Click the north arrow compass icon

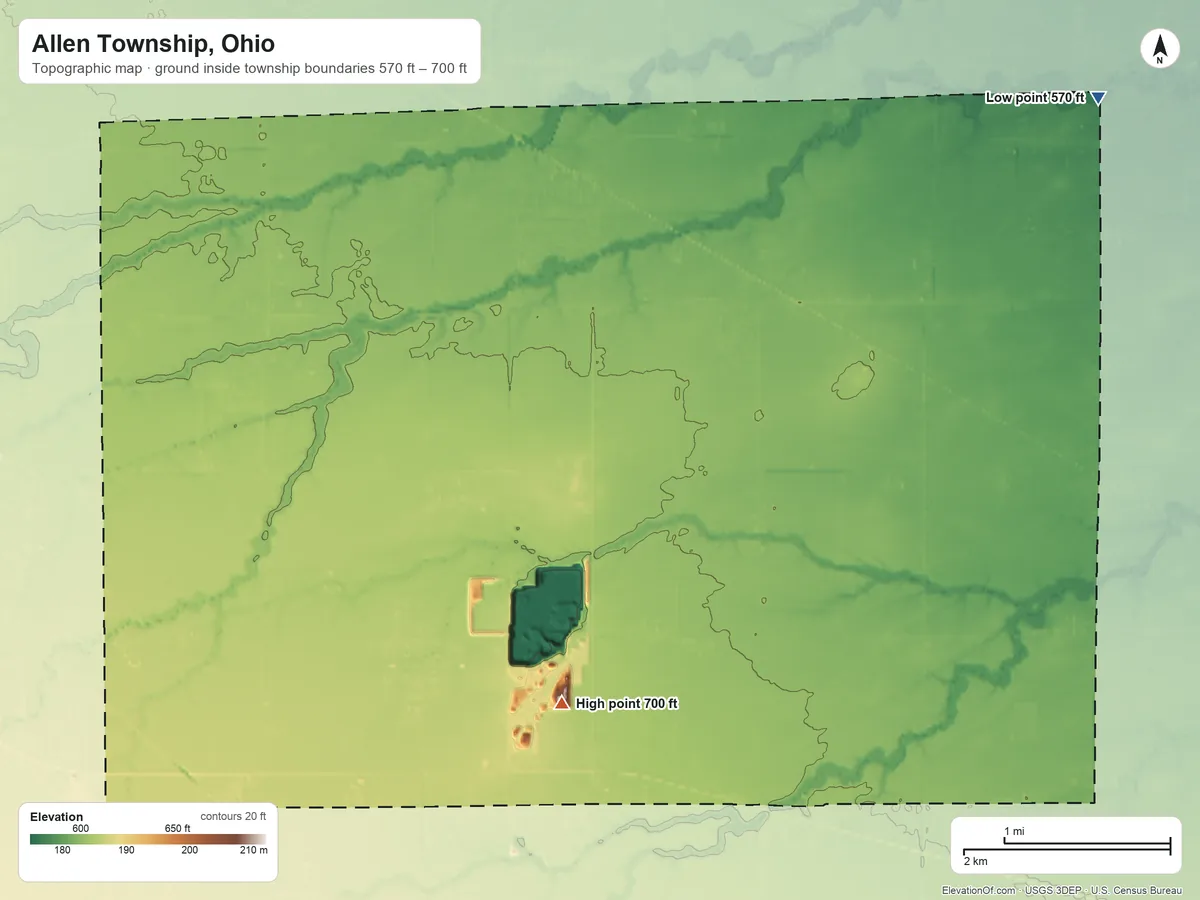(1160, 49)
